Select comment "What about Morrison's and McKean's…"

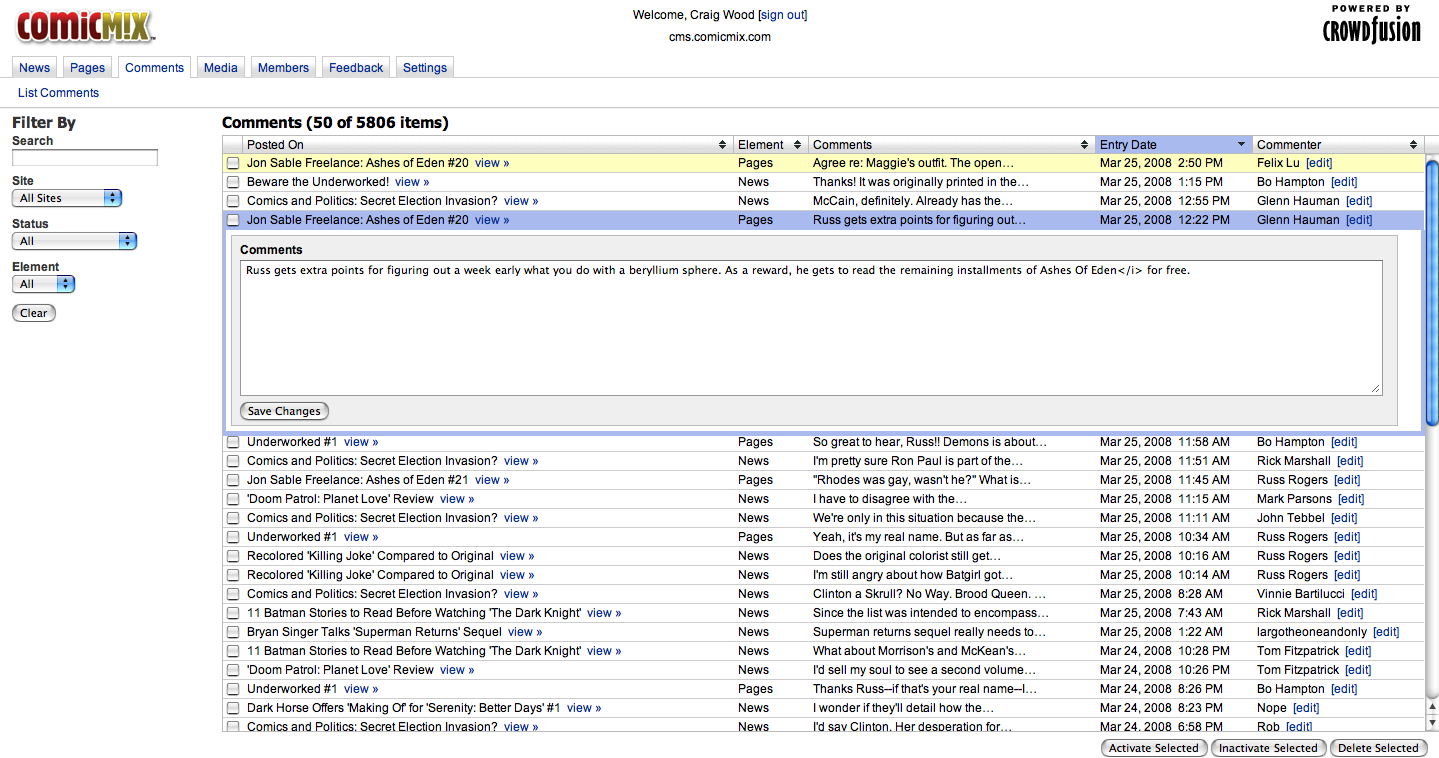[x=922, y=651]
